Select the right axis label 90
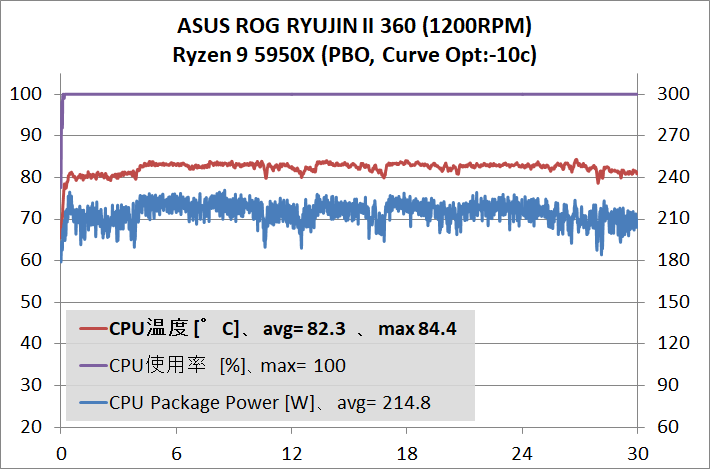Image resolution: width=710 pixels, height=469 pixels. [x=668, y=385]
